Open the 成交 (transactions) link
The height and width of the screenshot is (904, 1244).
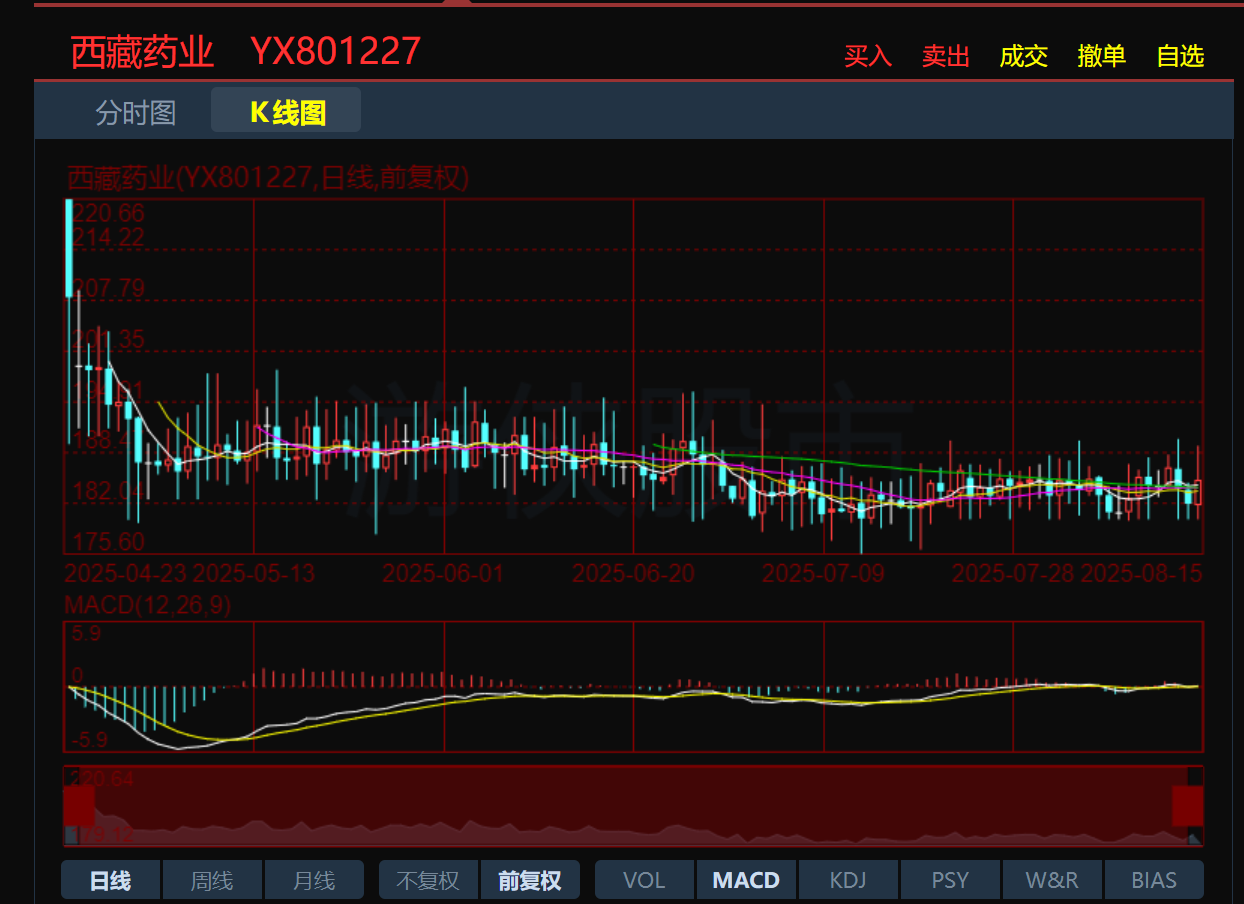(x=1023, y=56)
